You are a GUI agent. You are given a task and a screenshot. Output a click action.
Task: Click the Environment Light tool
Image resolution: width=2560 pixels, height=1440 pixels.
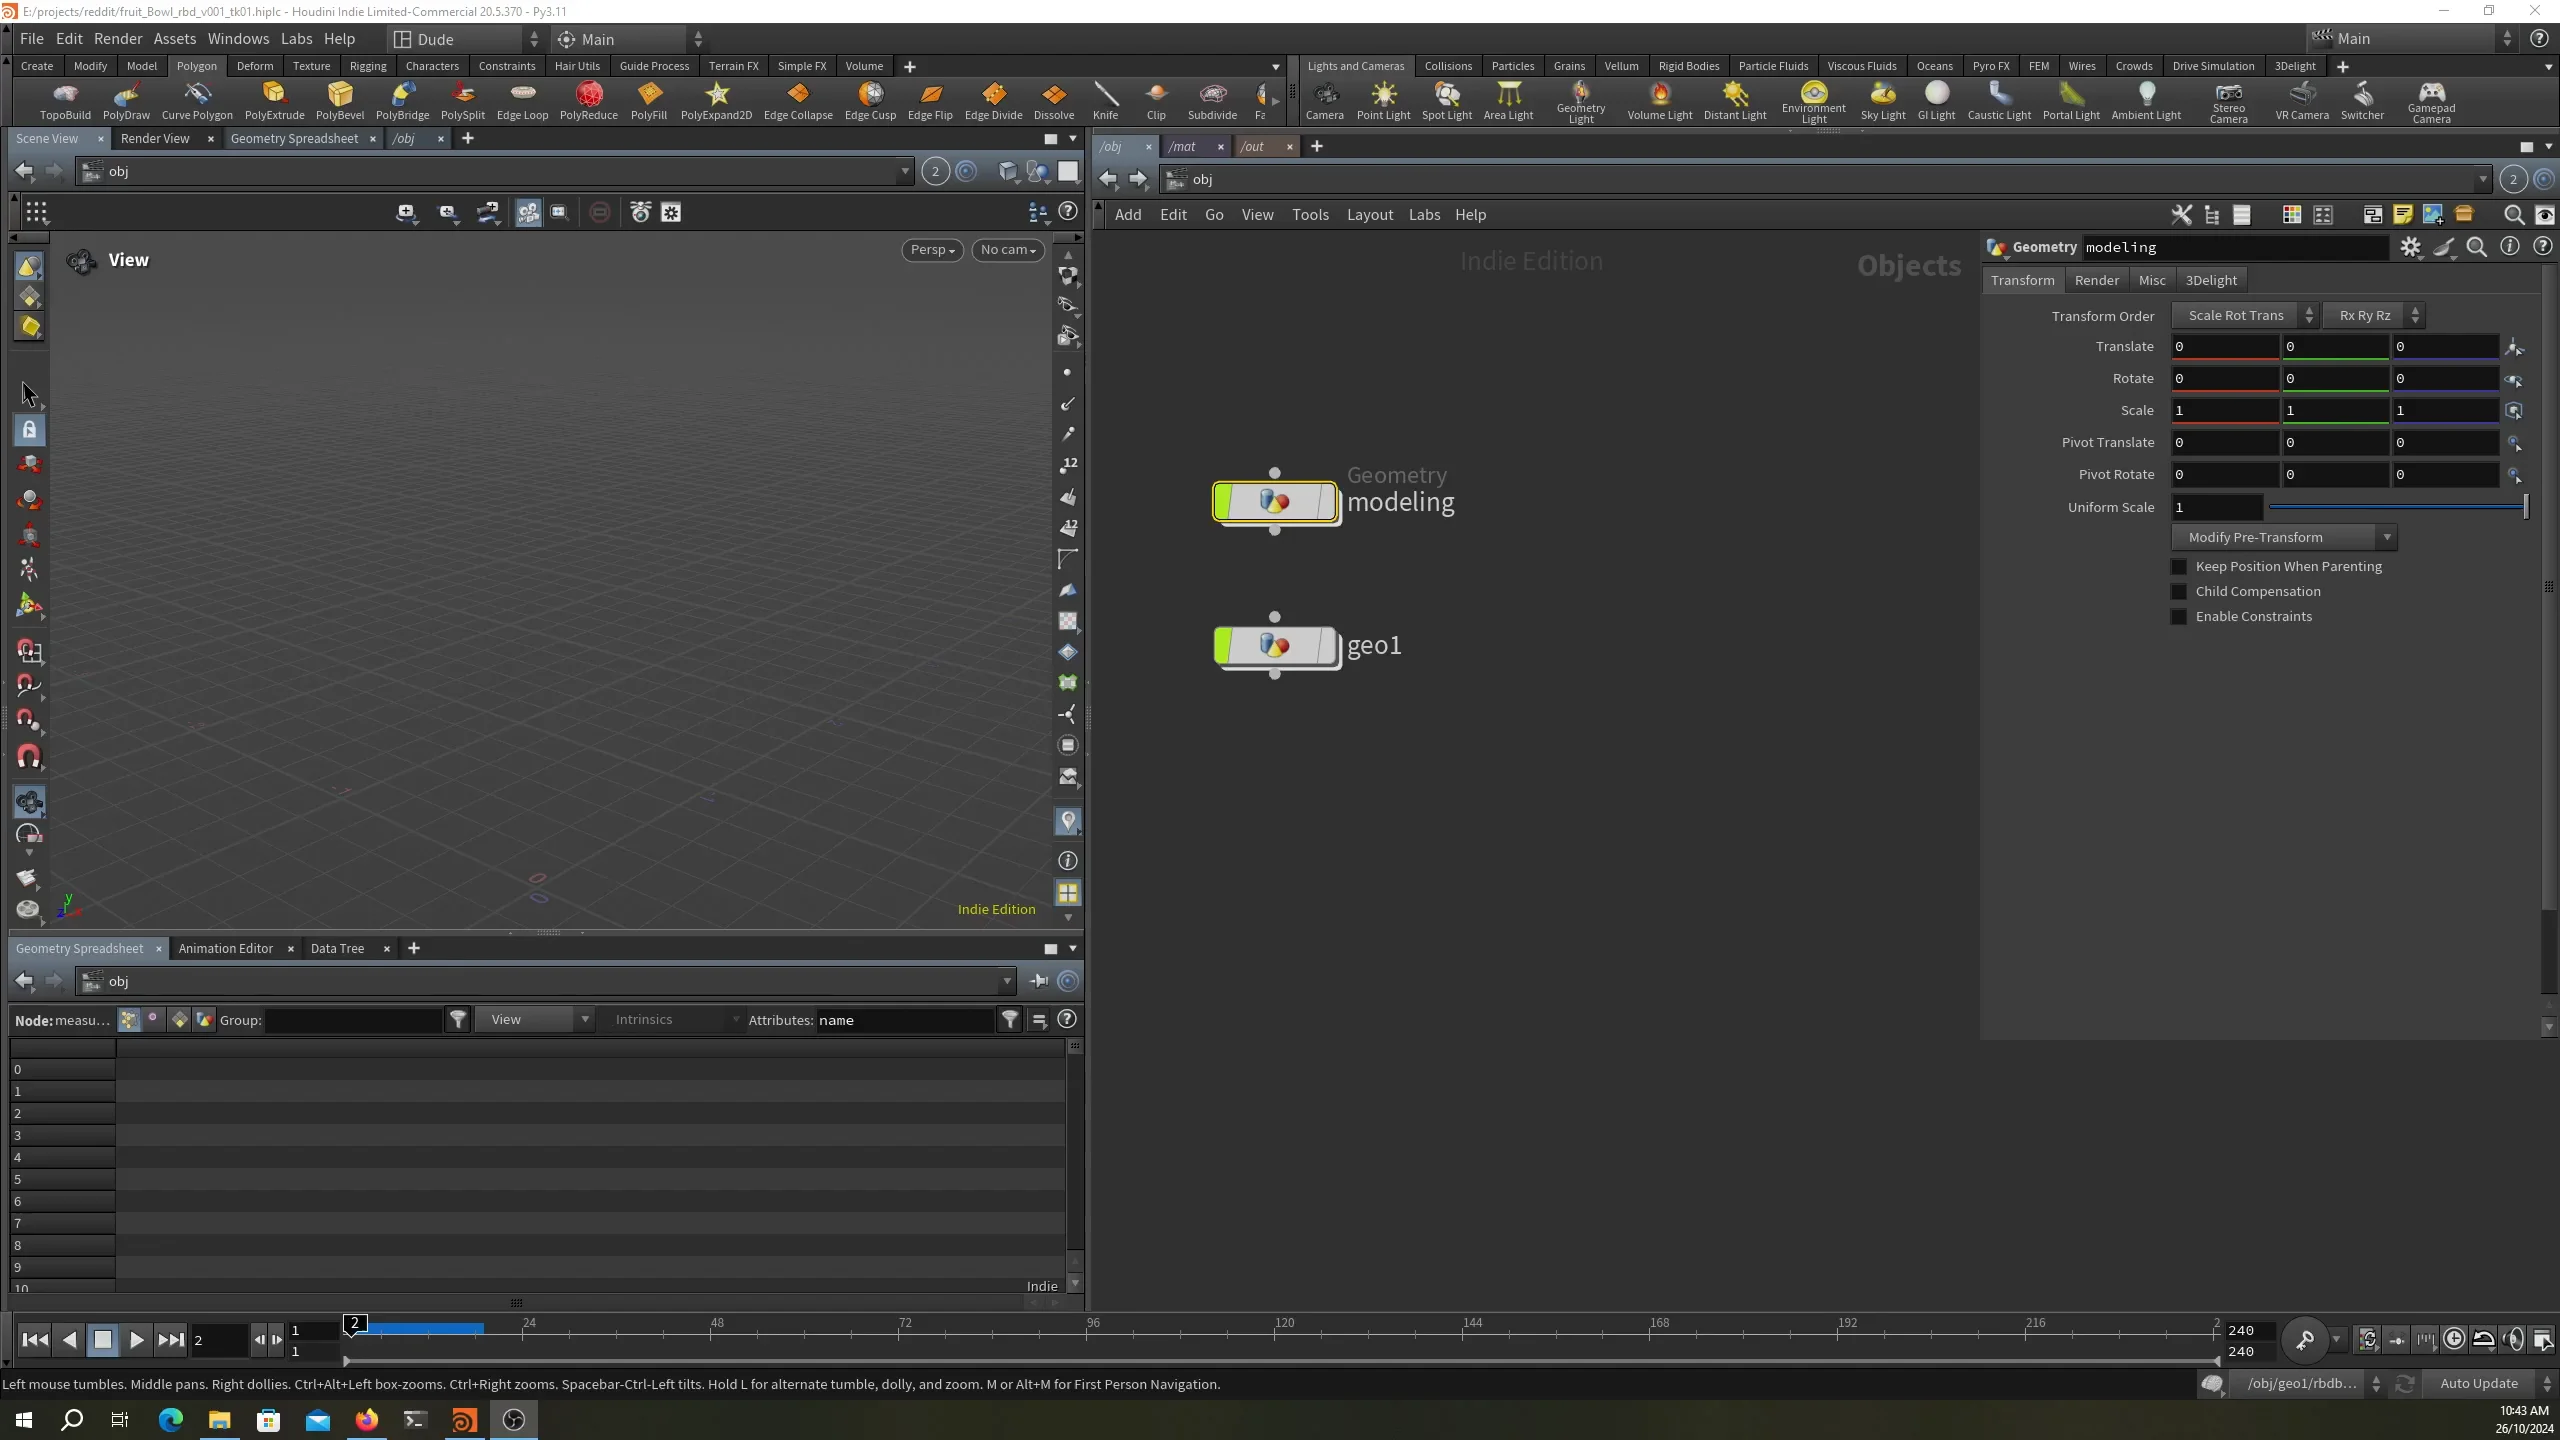coord(1813,100)
